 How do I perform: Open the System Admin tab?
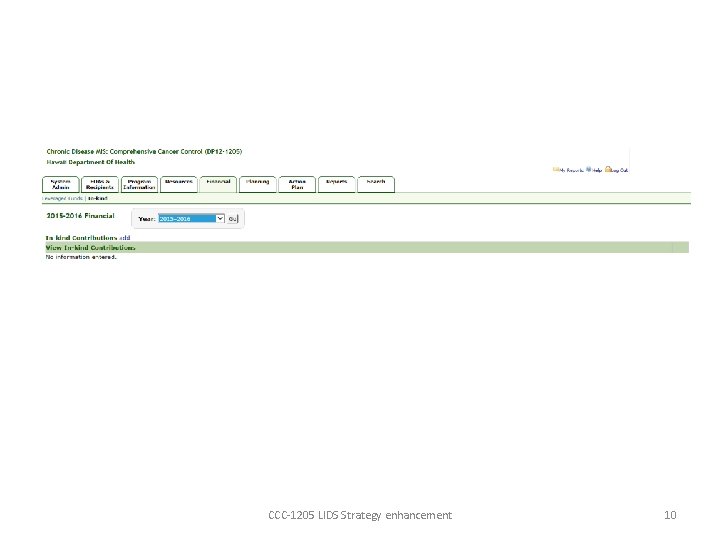point(61,184)
